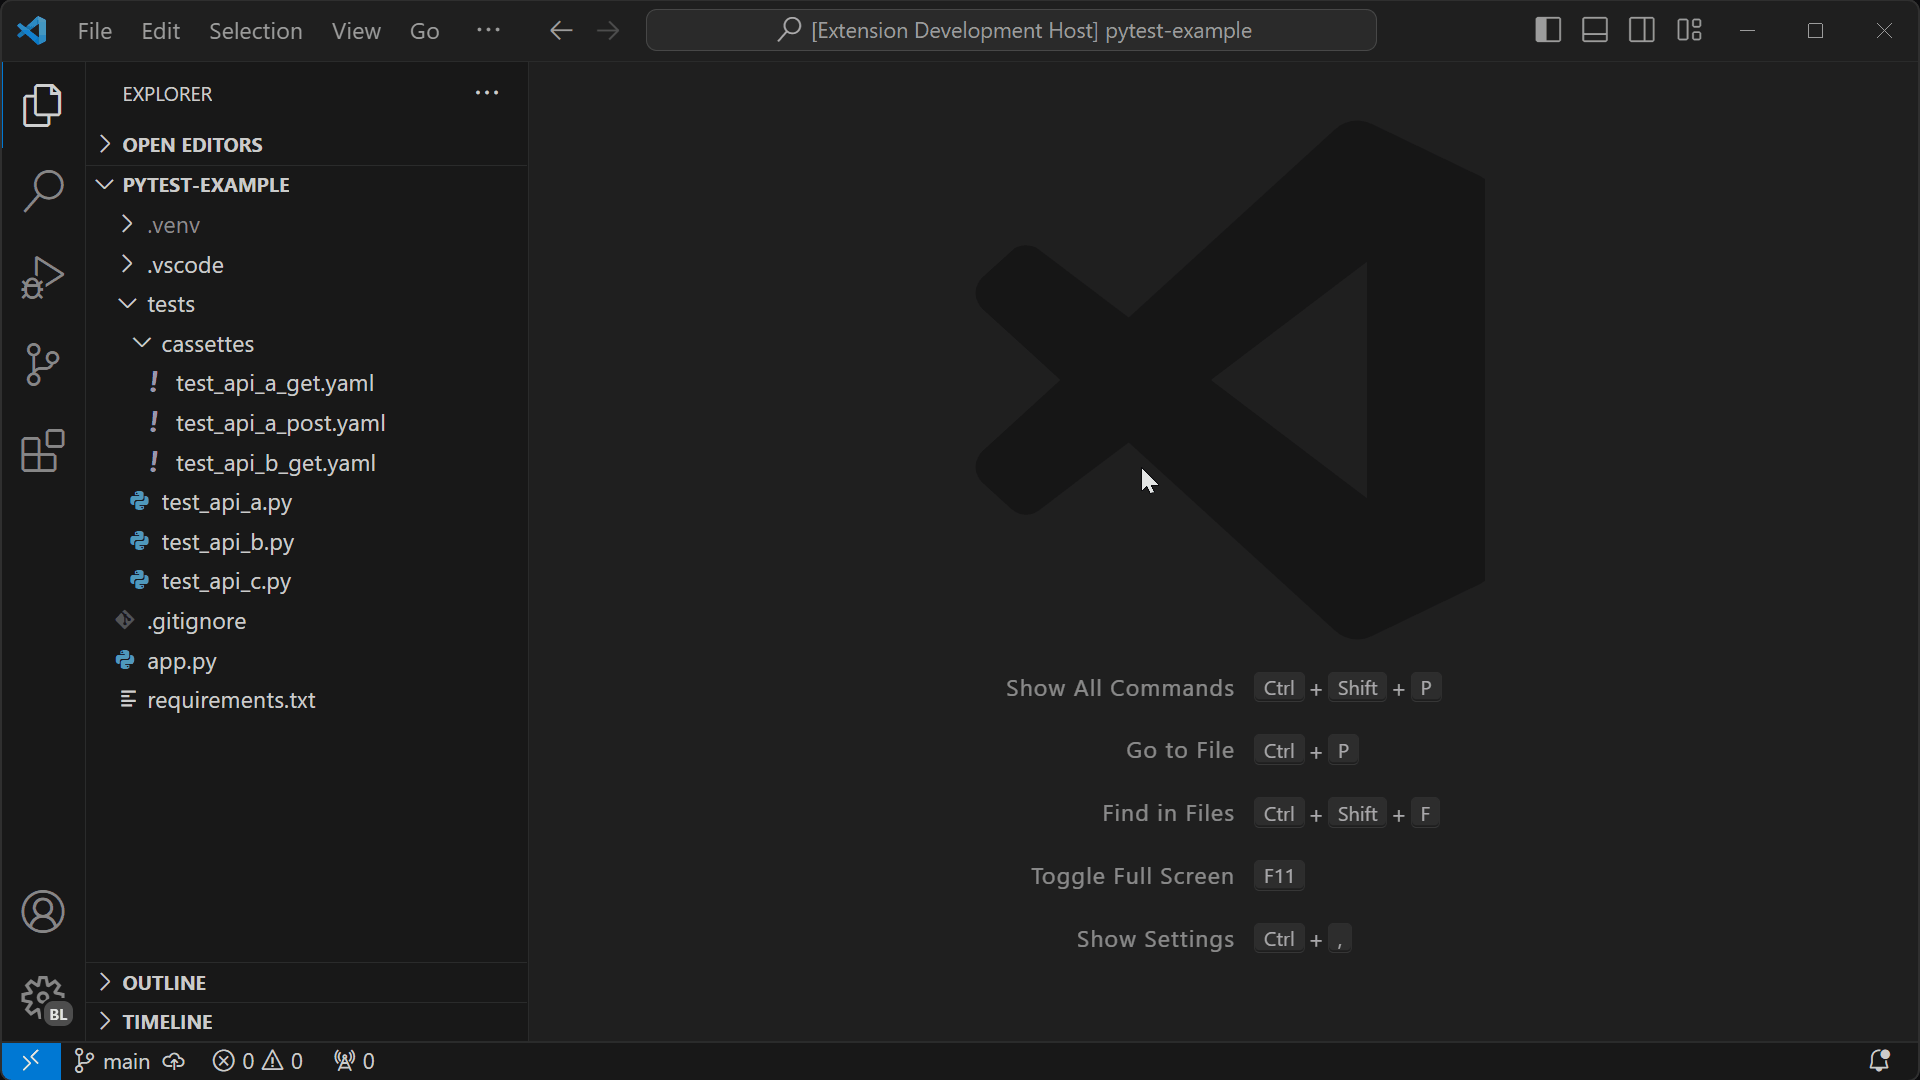Collapse the cassettes folder
Image resolution: width=1920 pixels, height=1080 pixels.
click(x=207, y=344)
